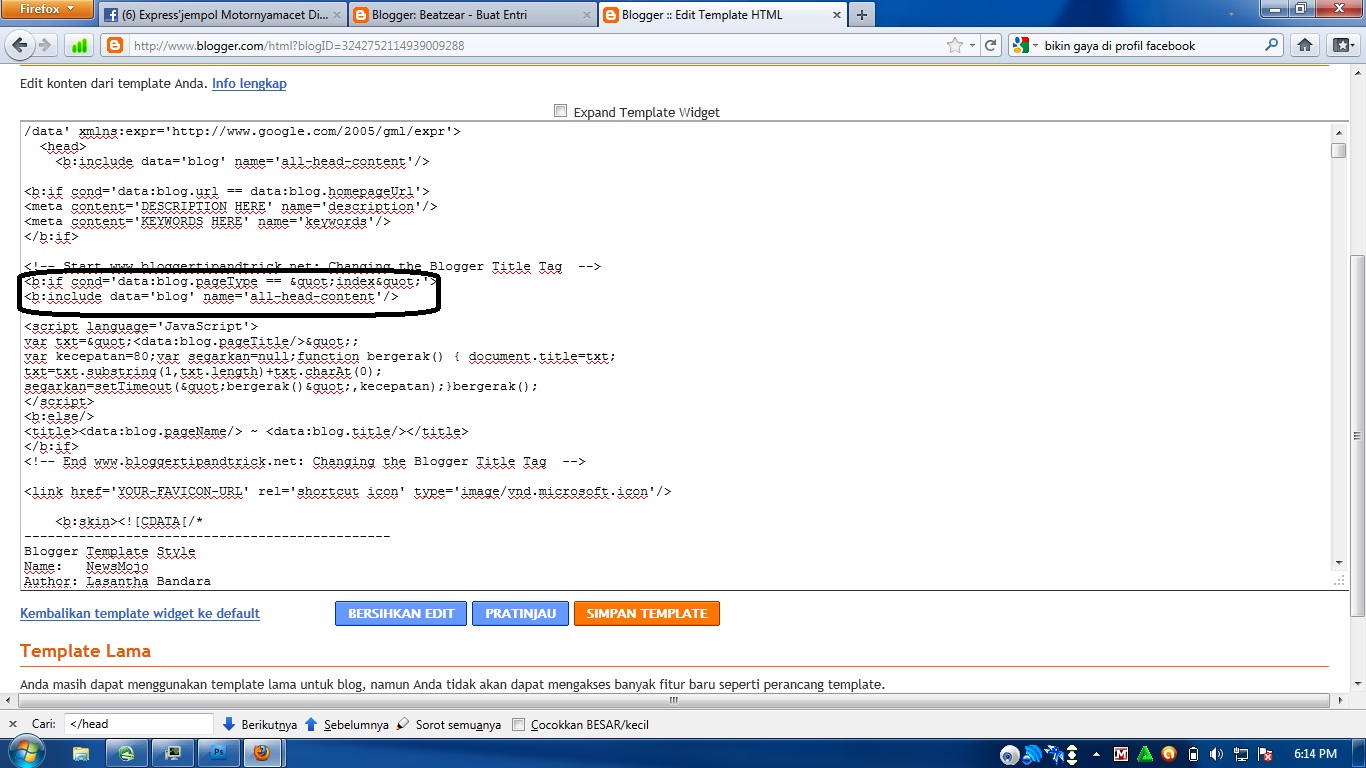Open the volume speaker tray icon
The width and height of the screenshot is (1366, 768).
coord(1216,754)
